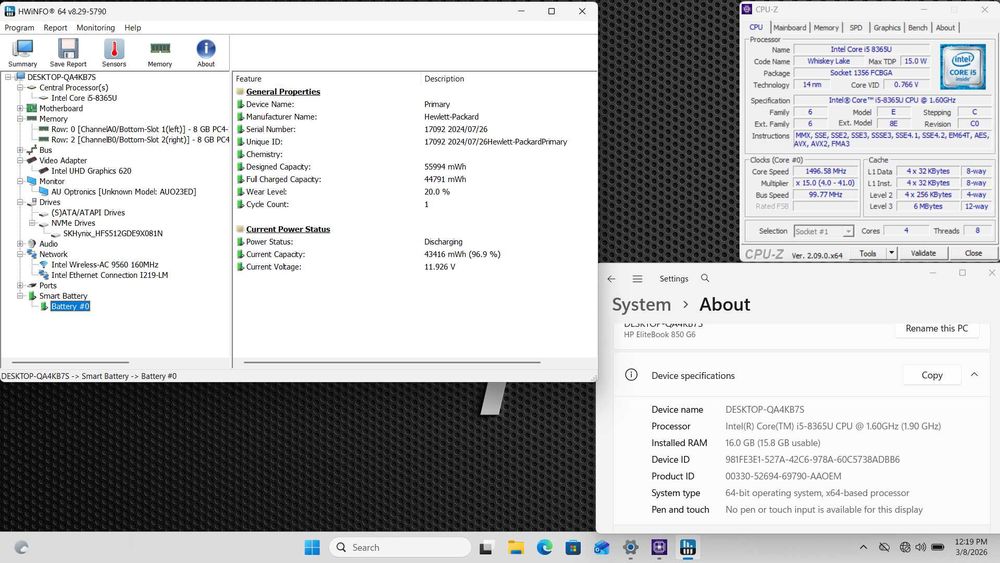Click the Intel Core i5 logo in CPU-Z
This screenshot has width=1000, height=563.
[962, 66]
